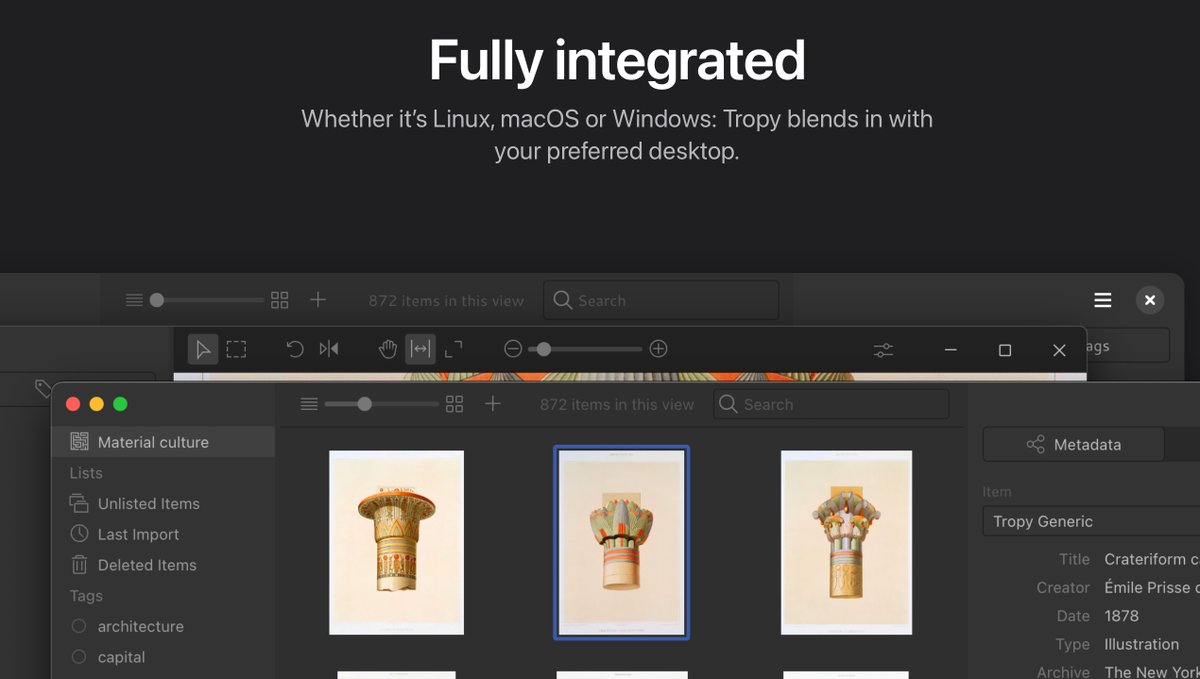Adjust thumbnail size slider in back window
Image resolution: width=1200 pixels, height=679 pixels.
pyautogui.click(x=207, y=300)
